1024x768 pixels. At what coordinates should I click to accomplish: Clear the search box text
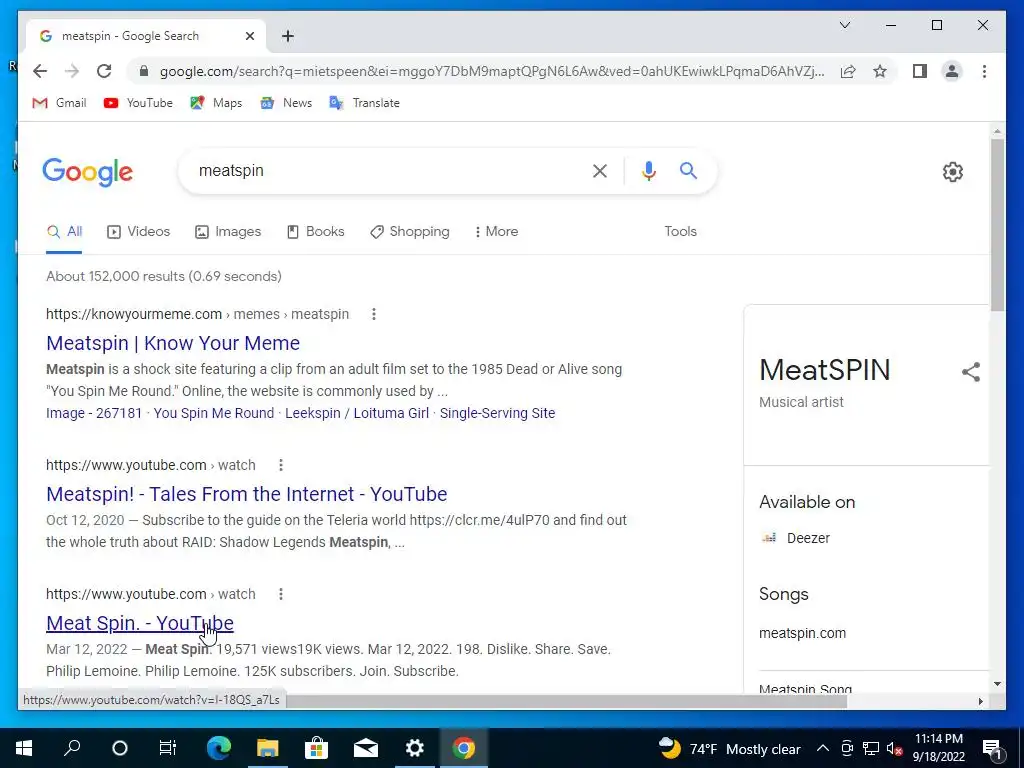600,171
